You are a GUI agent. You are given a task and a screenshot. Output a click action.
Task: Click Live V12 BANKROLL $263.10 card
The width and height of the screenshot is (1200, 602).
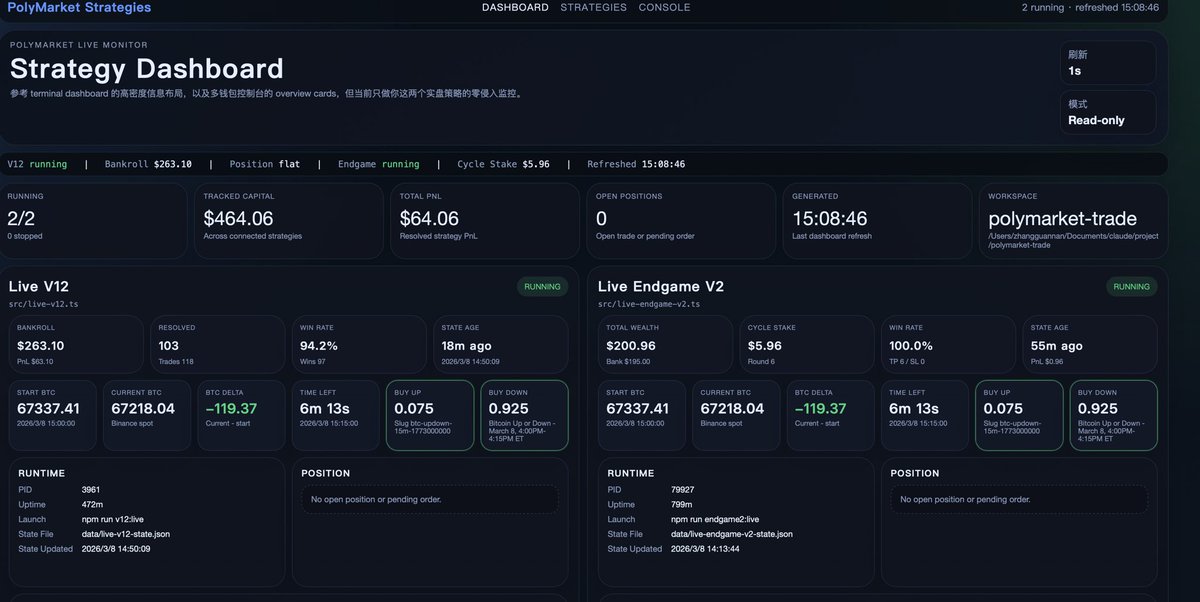tap(78, 345)
